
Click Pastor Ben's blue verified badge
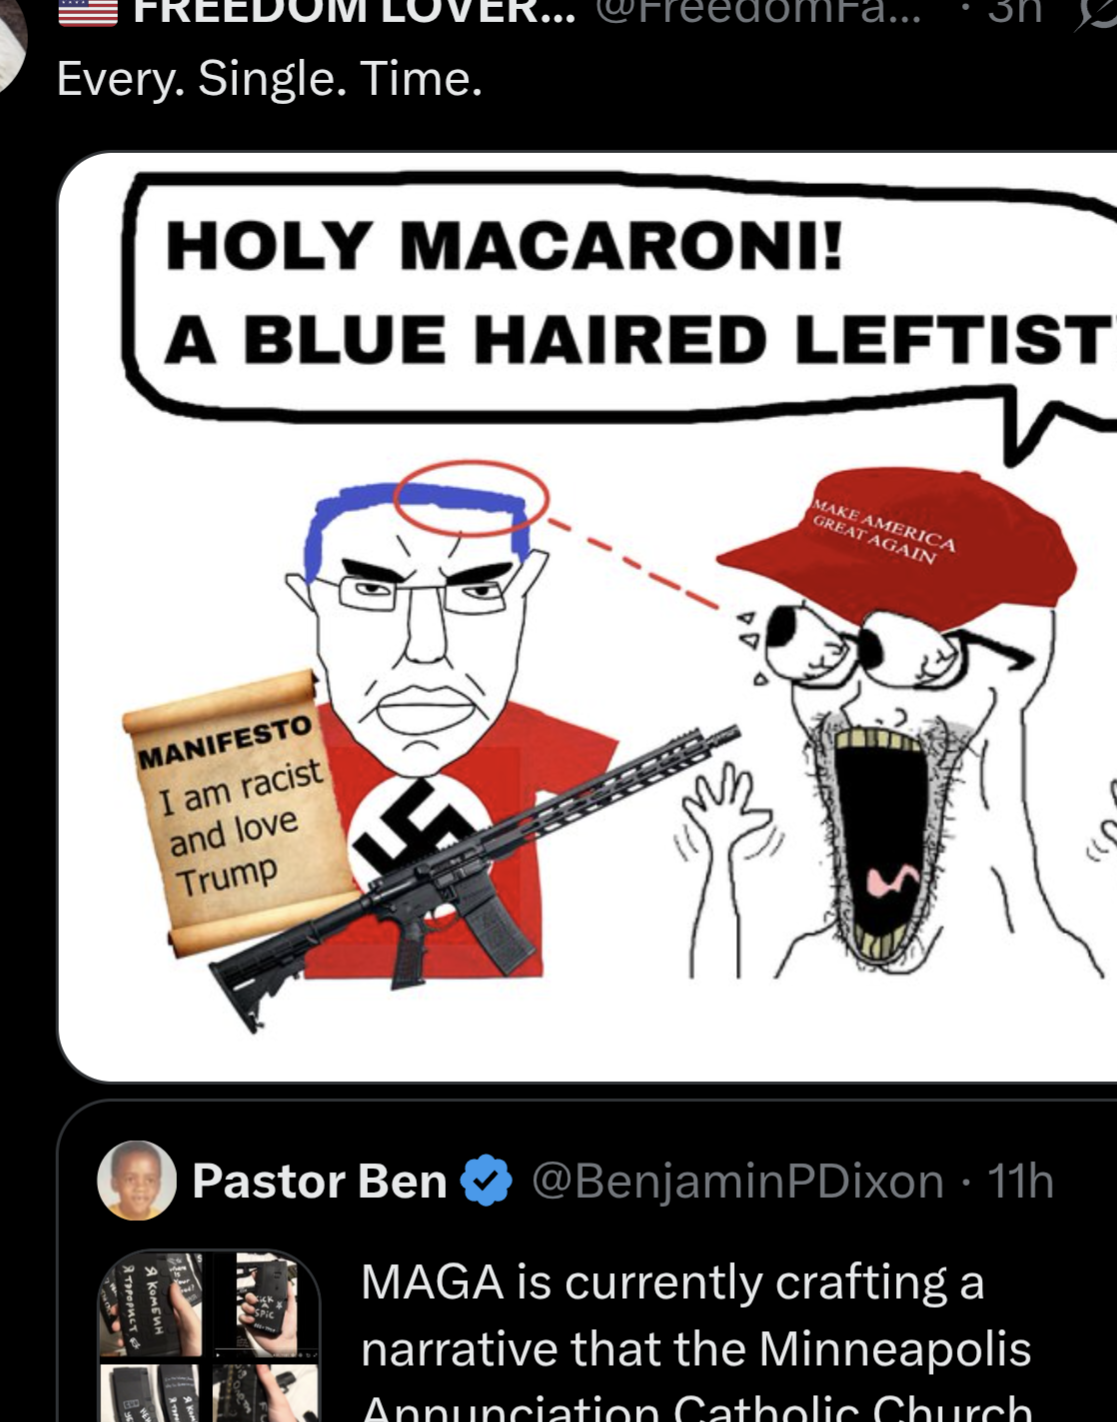click(x=486, y=1181)
